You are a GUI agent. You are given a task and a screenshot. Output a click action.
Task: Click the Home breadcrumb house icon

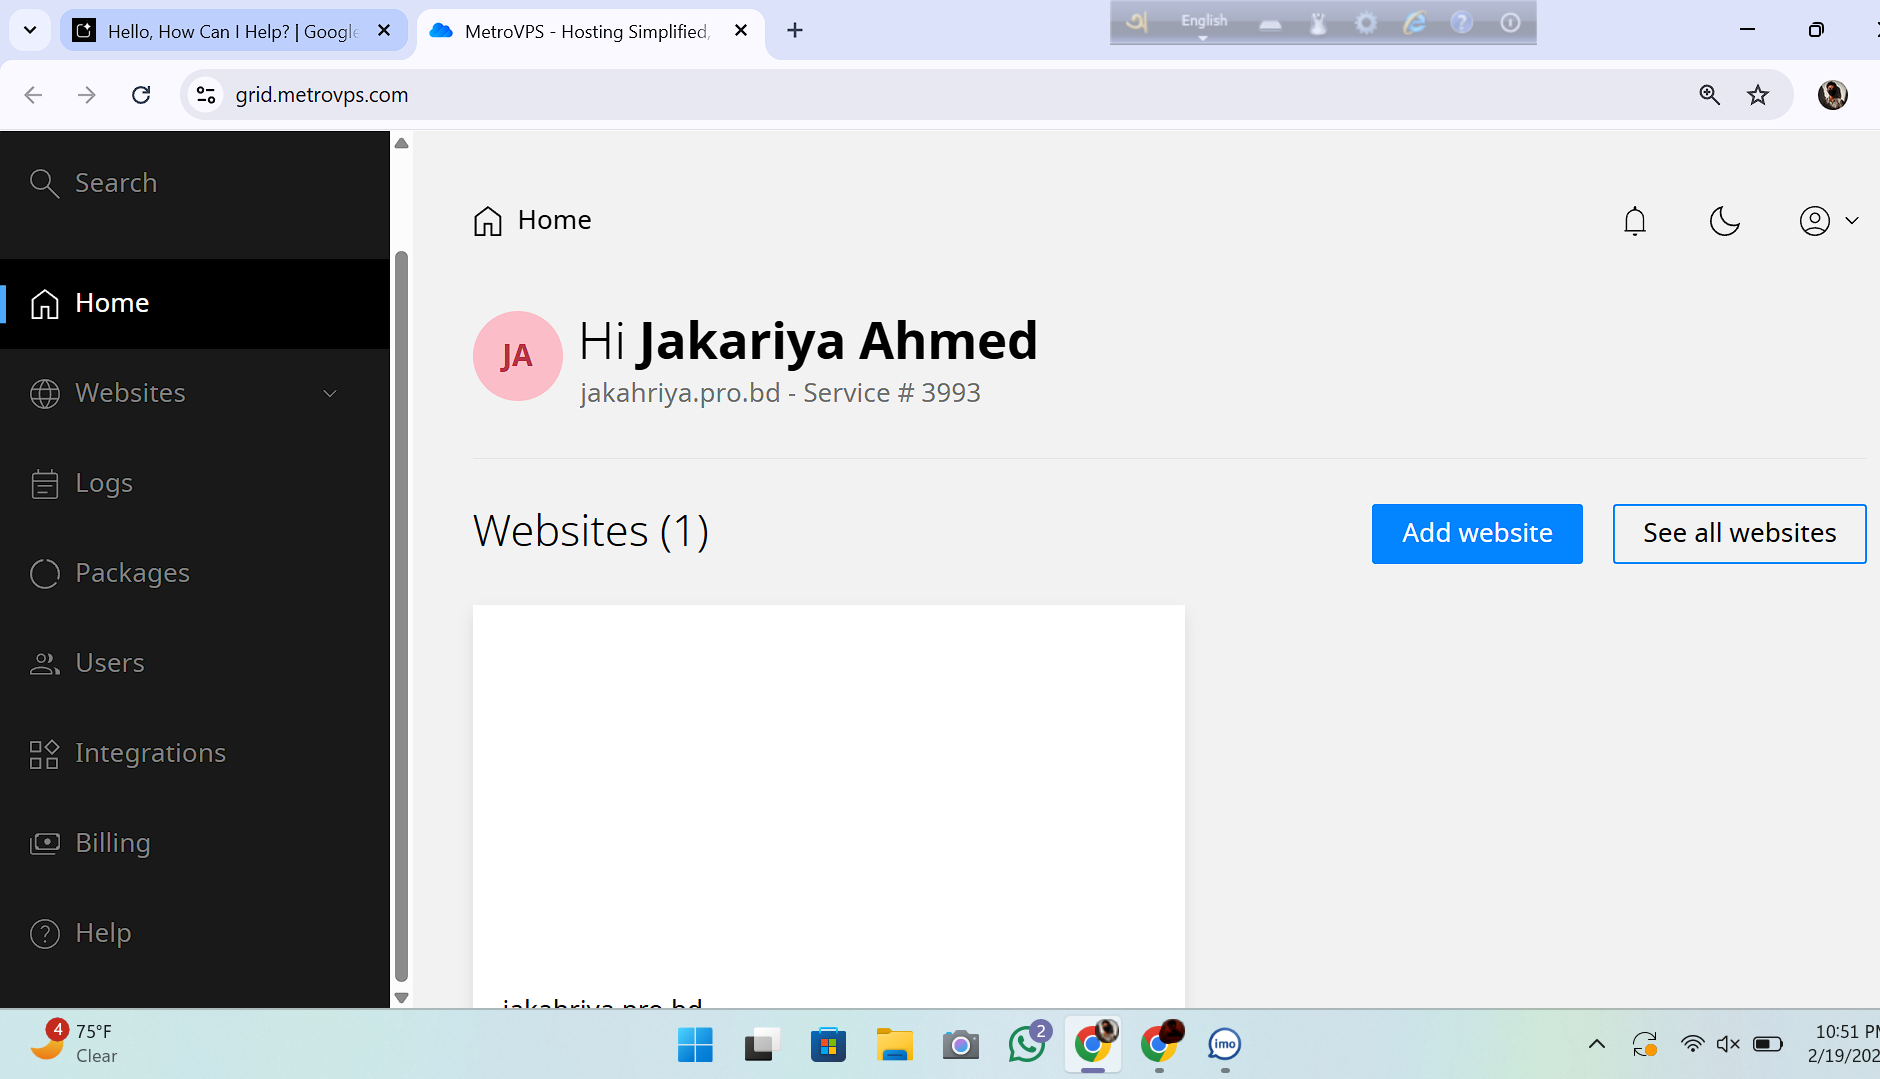[x=487, y=220]
